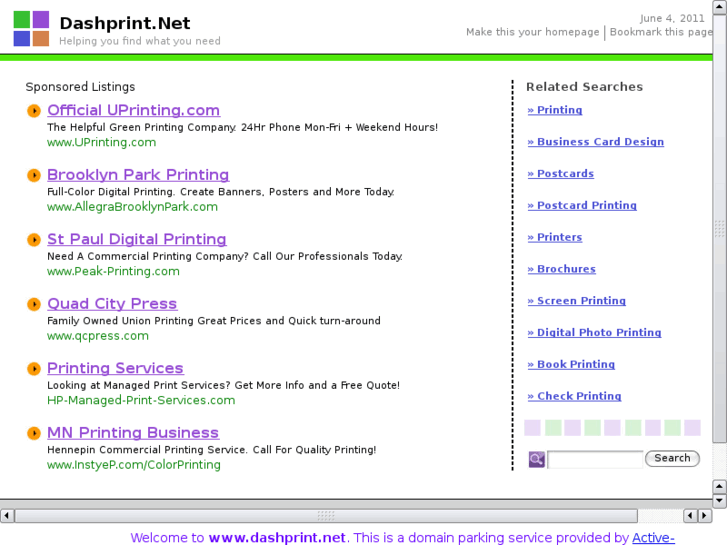Visit www.InstyeP.com/ColorPrinting green URL
The height and width of the screenshot is (545, 727).
pyautogui.click(x=134, y=465)
